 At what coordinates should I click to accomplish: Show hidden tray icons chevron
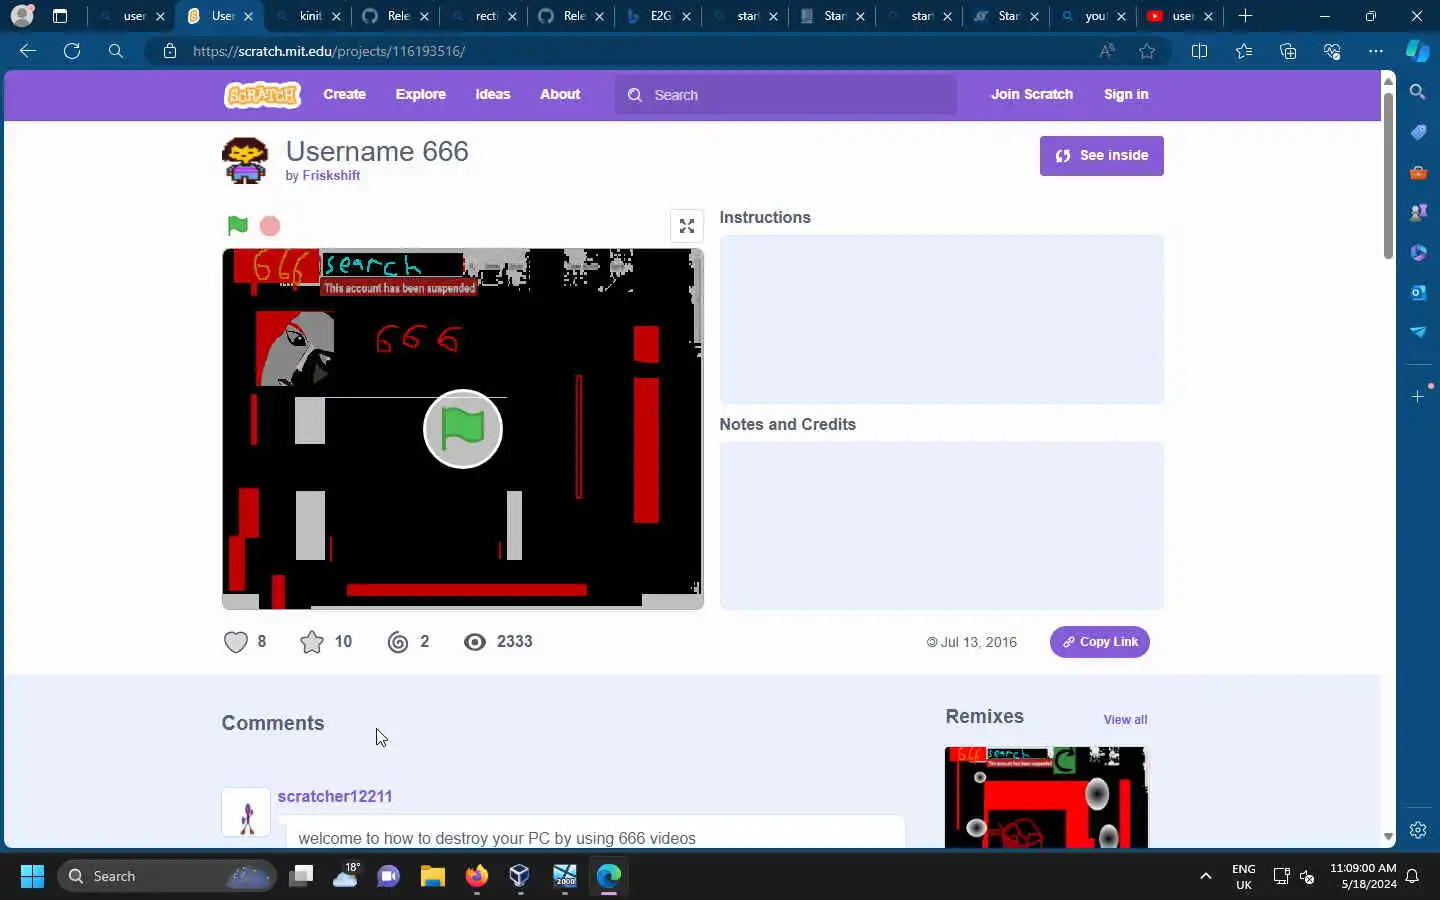point(1206,876)
